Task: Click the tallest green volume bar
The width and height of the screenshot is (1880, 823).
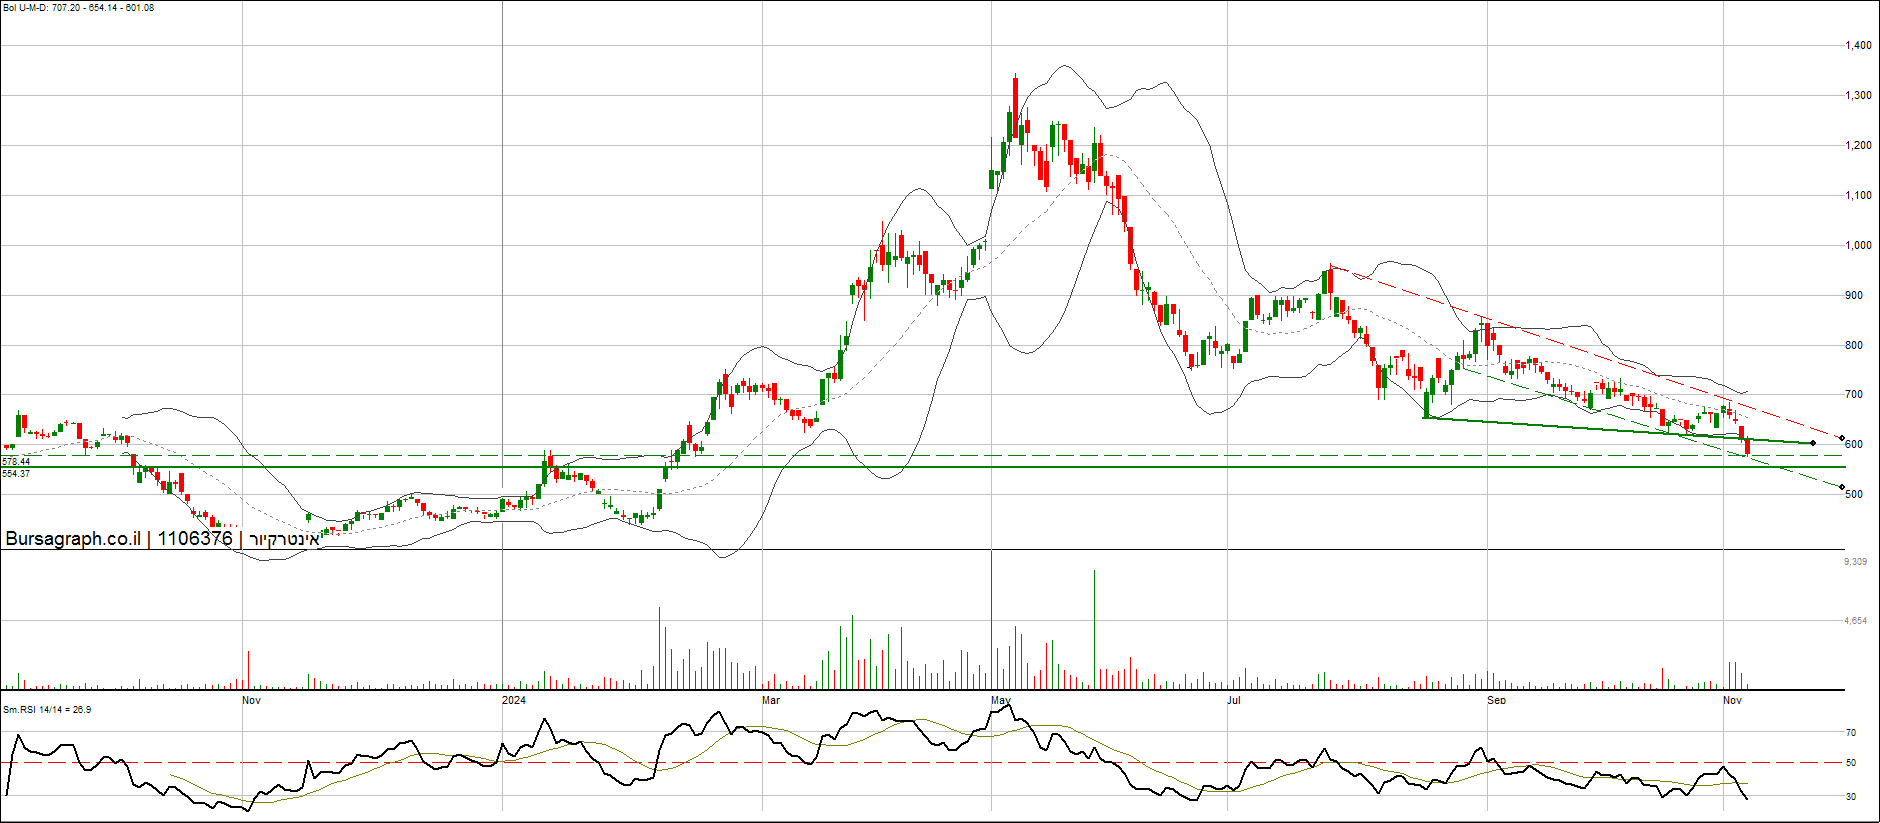Action: (1094, 630)
